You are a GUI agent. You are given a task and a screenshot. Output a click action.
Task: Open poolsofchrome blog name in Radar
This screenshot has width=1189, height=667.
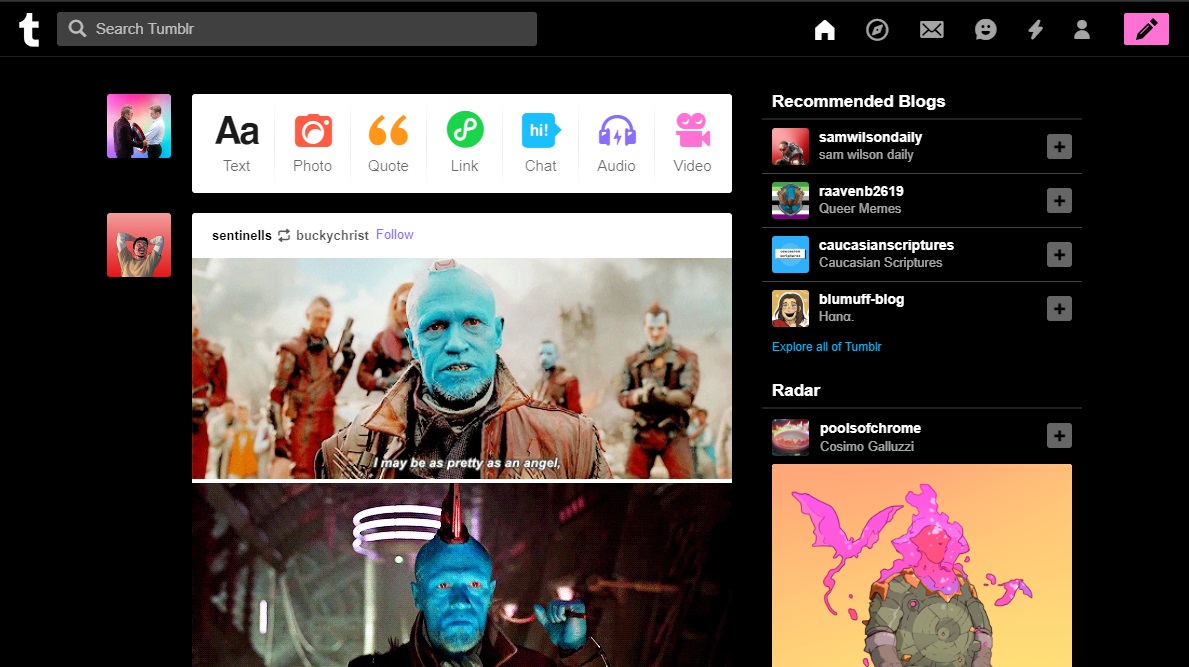pyautogui.click(x=871, y=428)
